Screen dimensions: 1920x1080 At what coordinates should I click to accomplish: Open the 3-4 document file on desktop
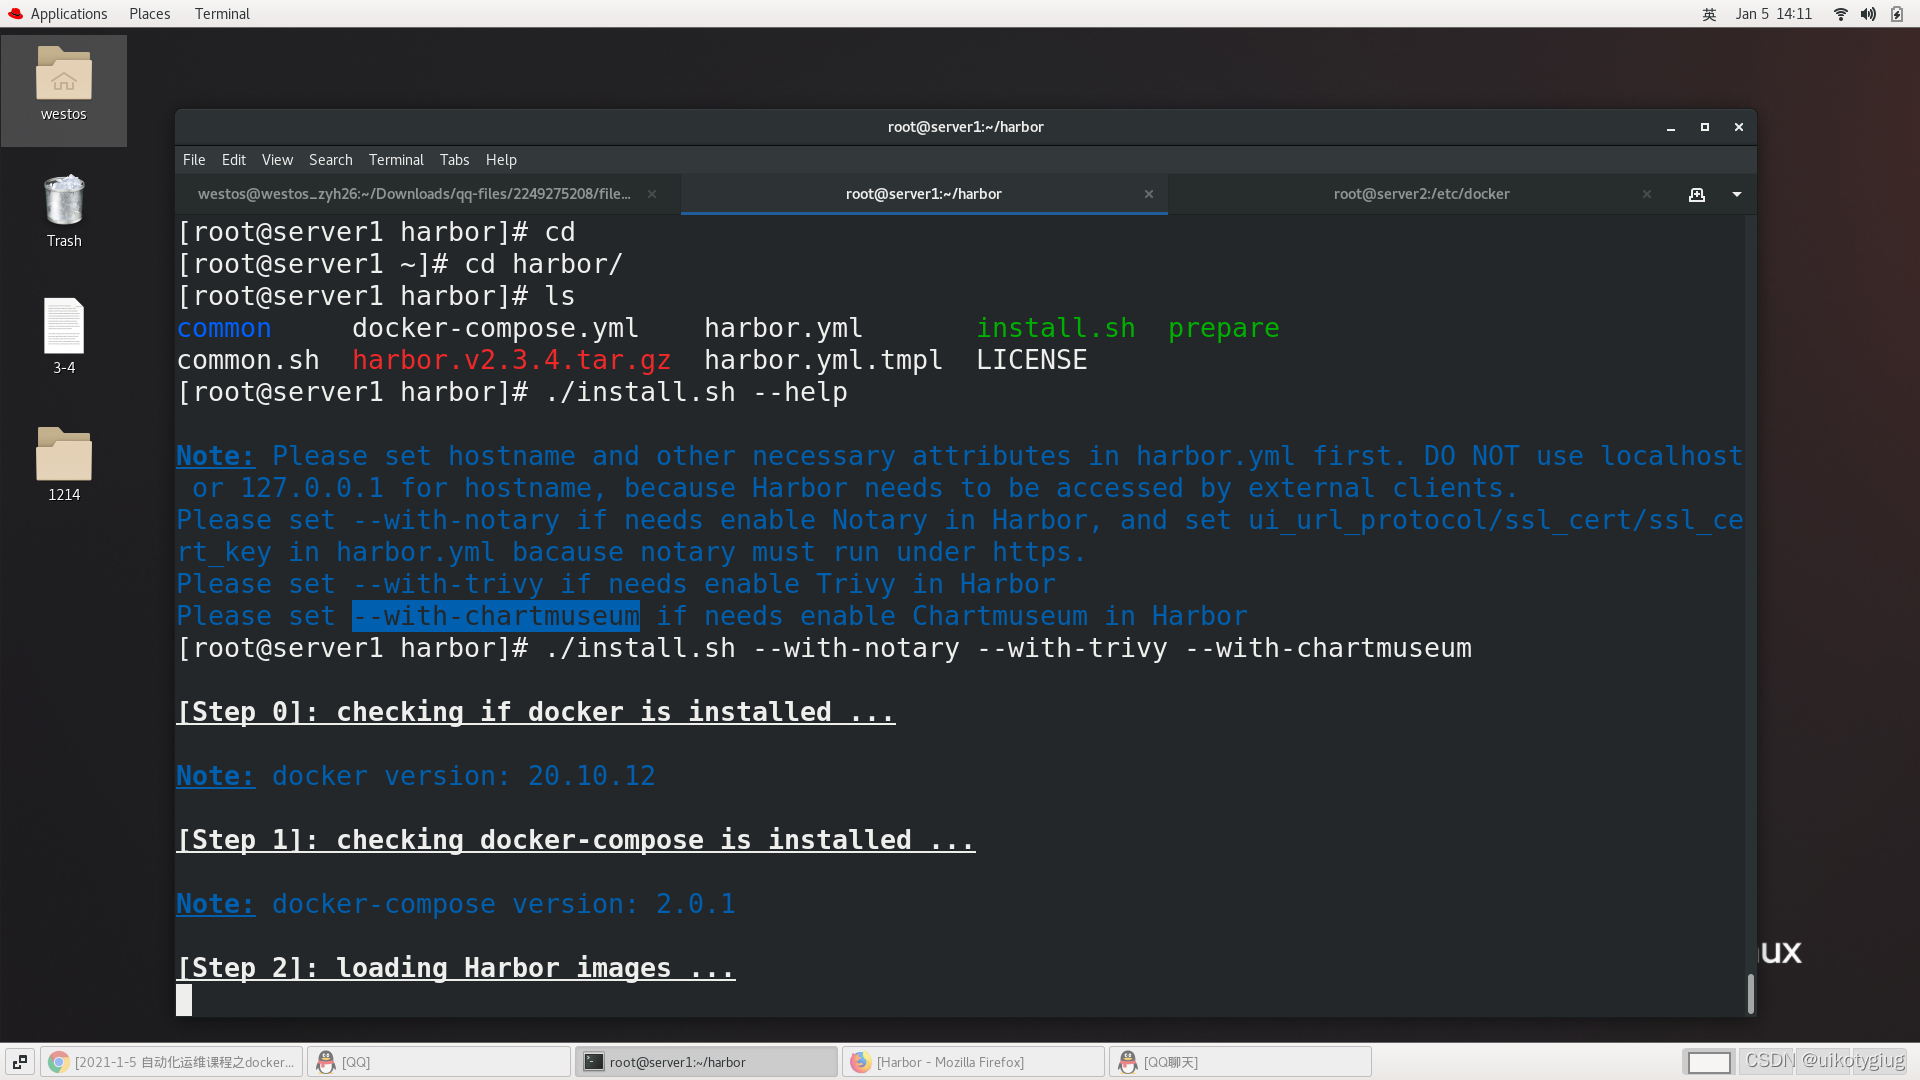64,336
